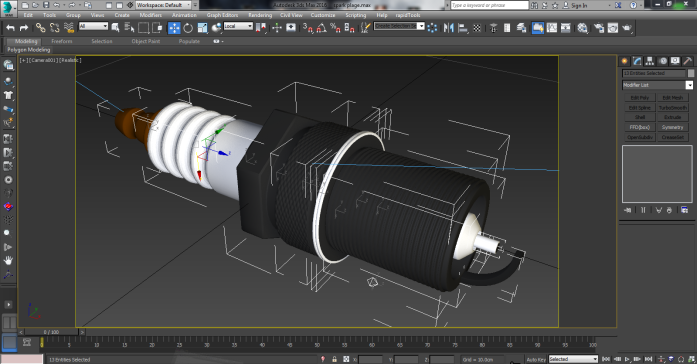Click the object color swatch beside the name field
Screen dimensions: 697x364
click(690, 73)
